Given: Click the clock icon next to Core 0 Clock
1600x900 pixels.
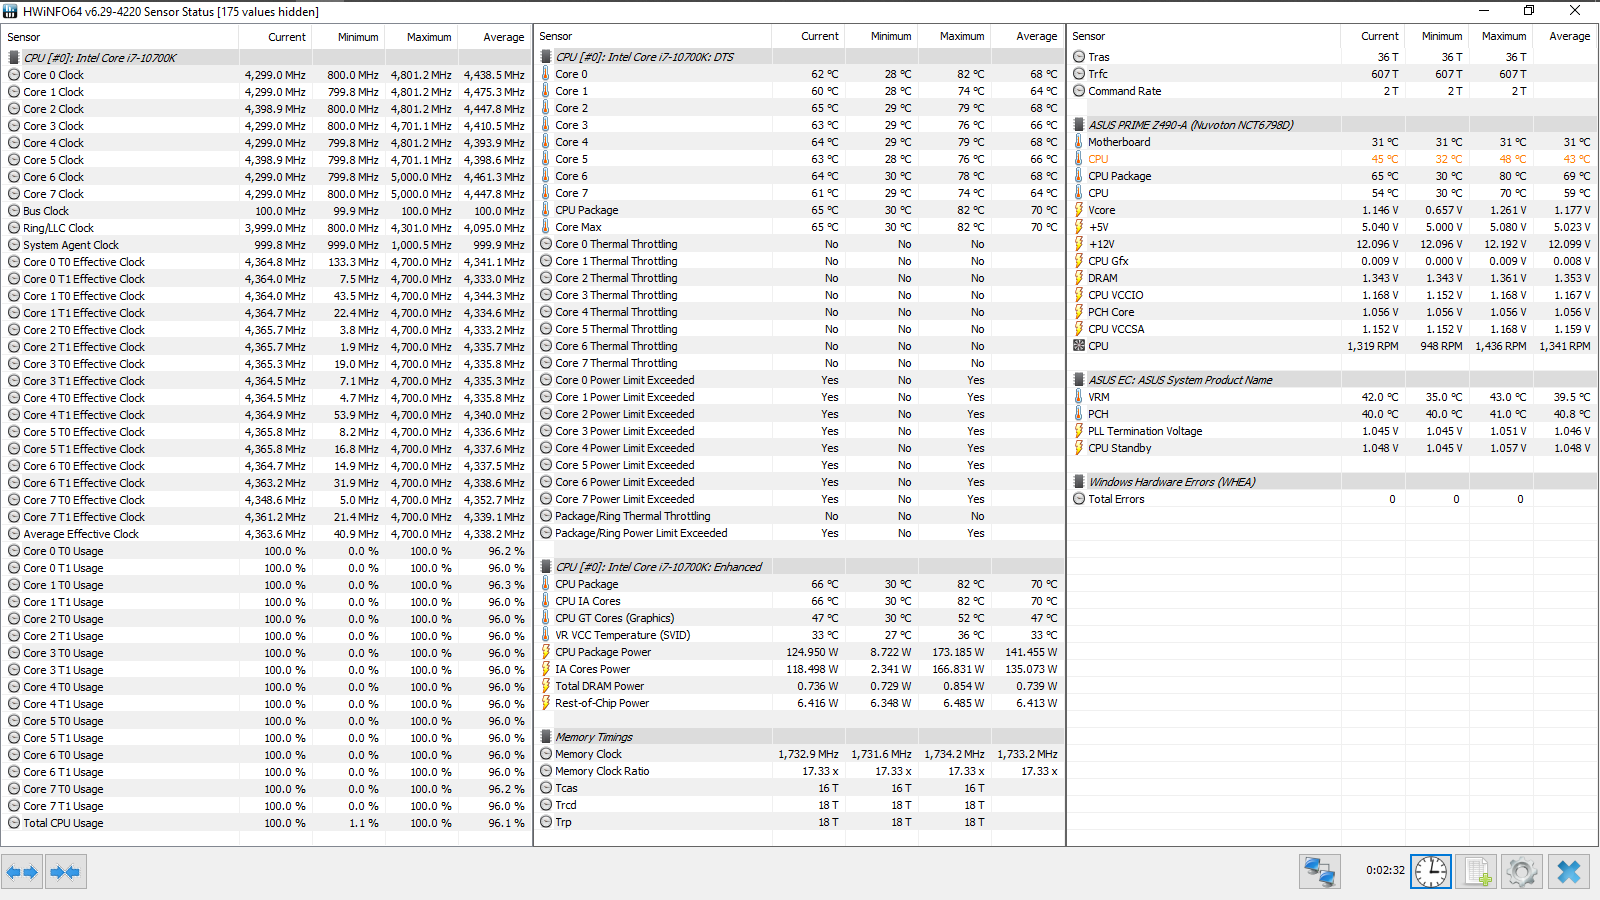Looking at the screenshot, I should pos(14,75).
